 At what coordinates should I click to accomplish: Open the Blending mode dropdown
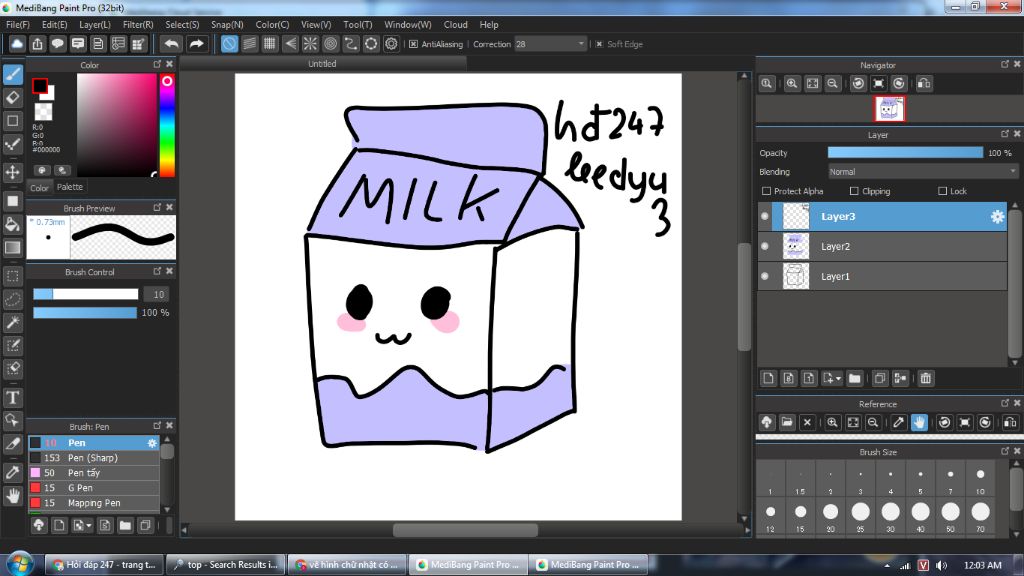[923, 172]
